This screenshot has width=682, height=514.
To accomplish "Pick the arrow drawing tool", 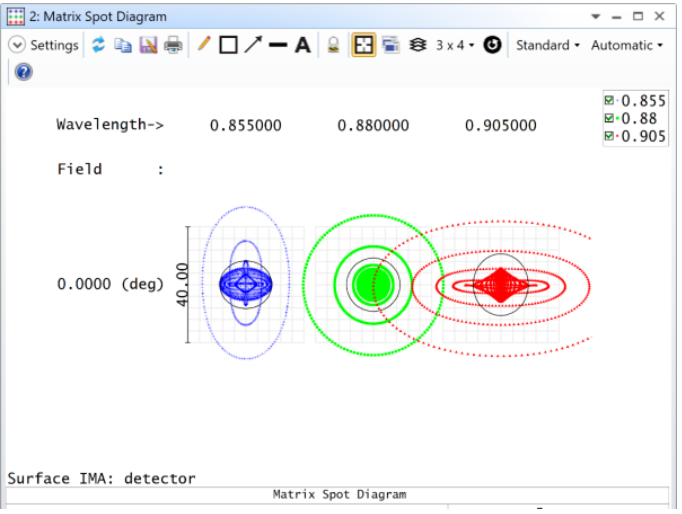I will tap(253, 45).
